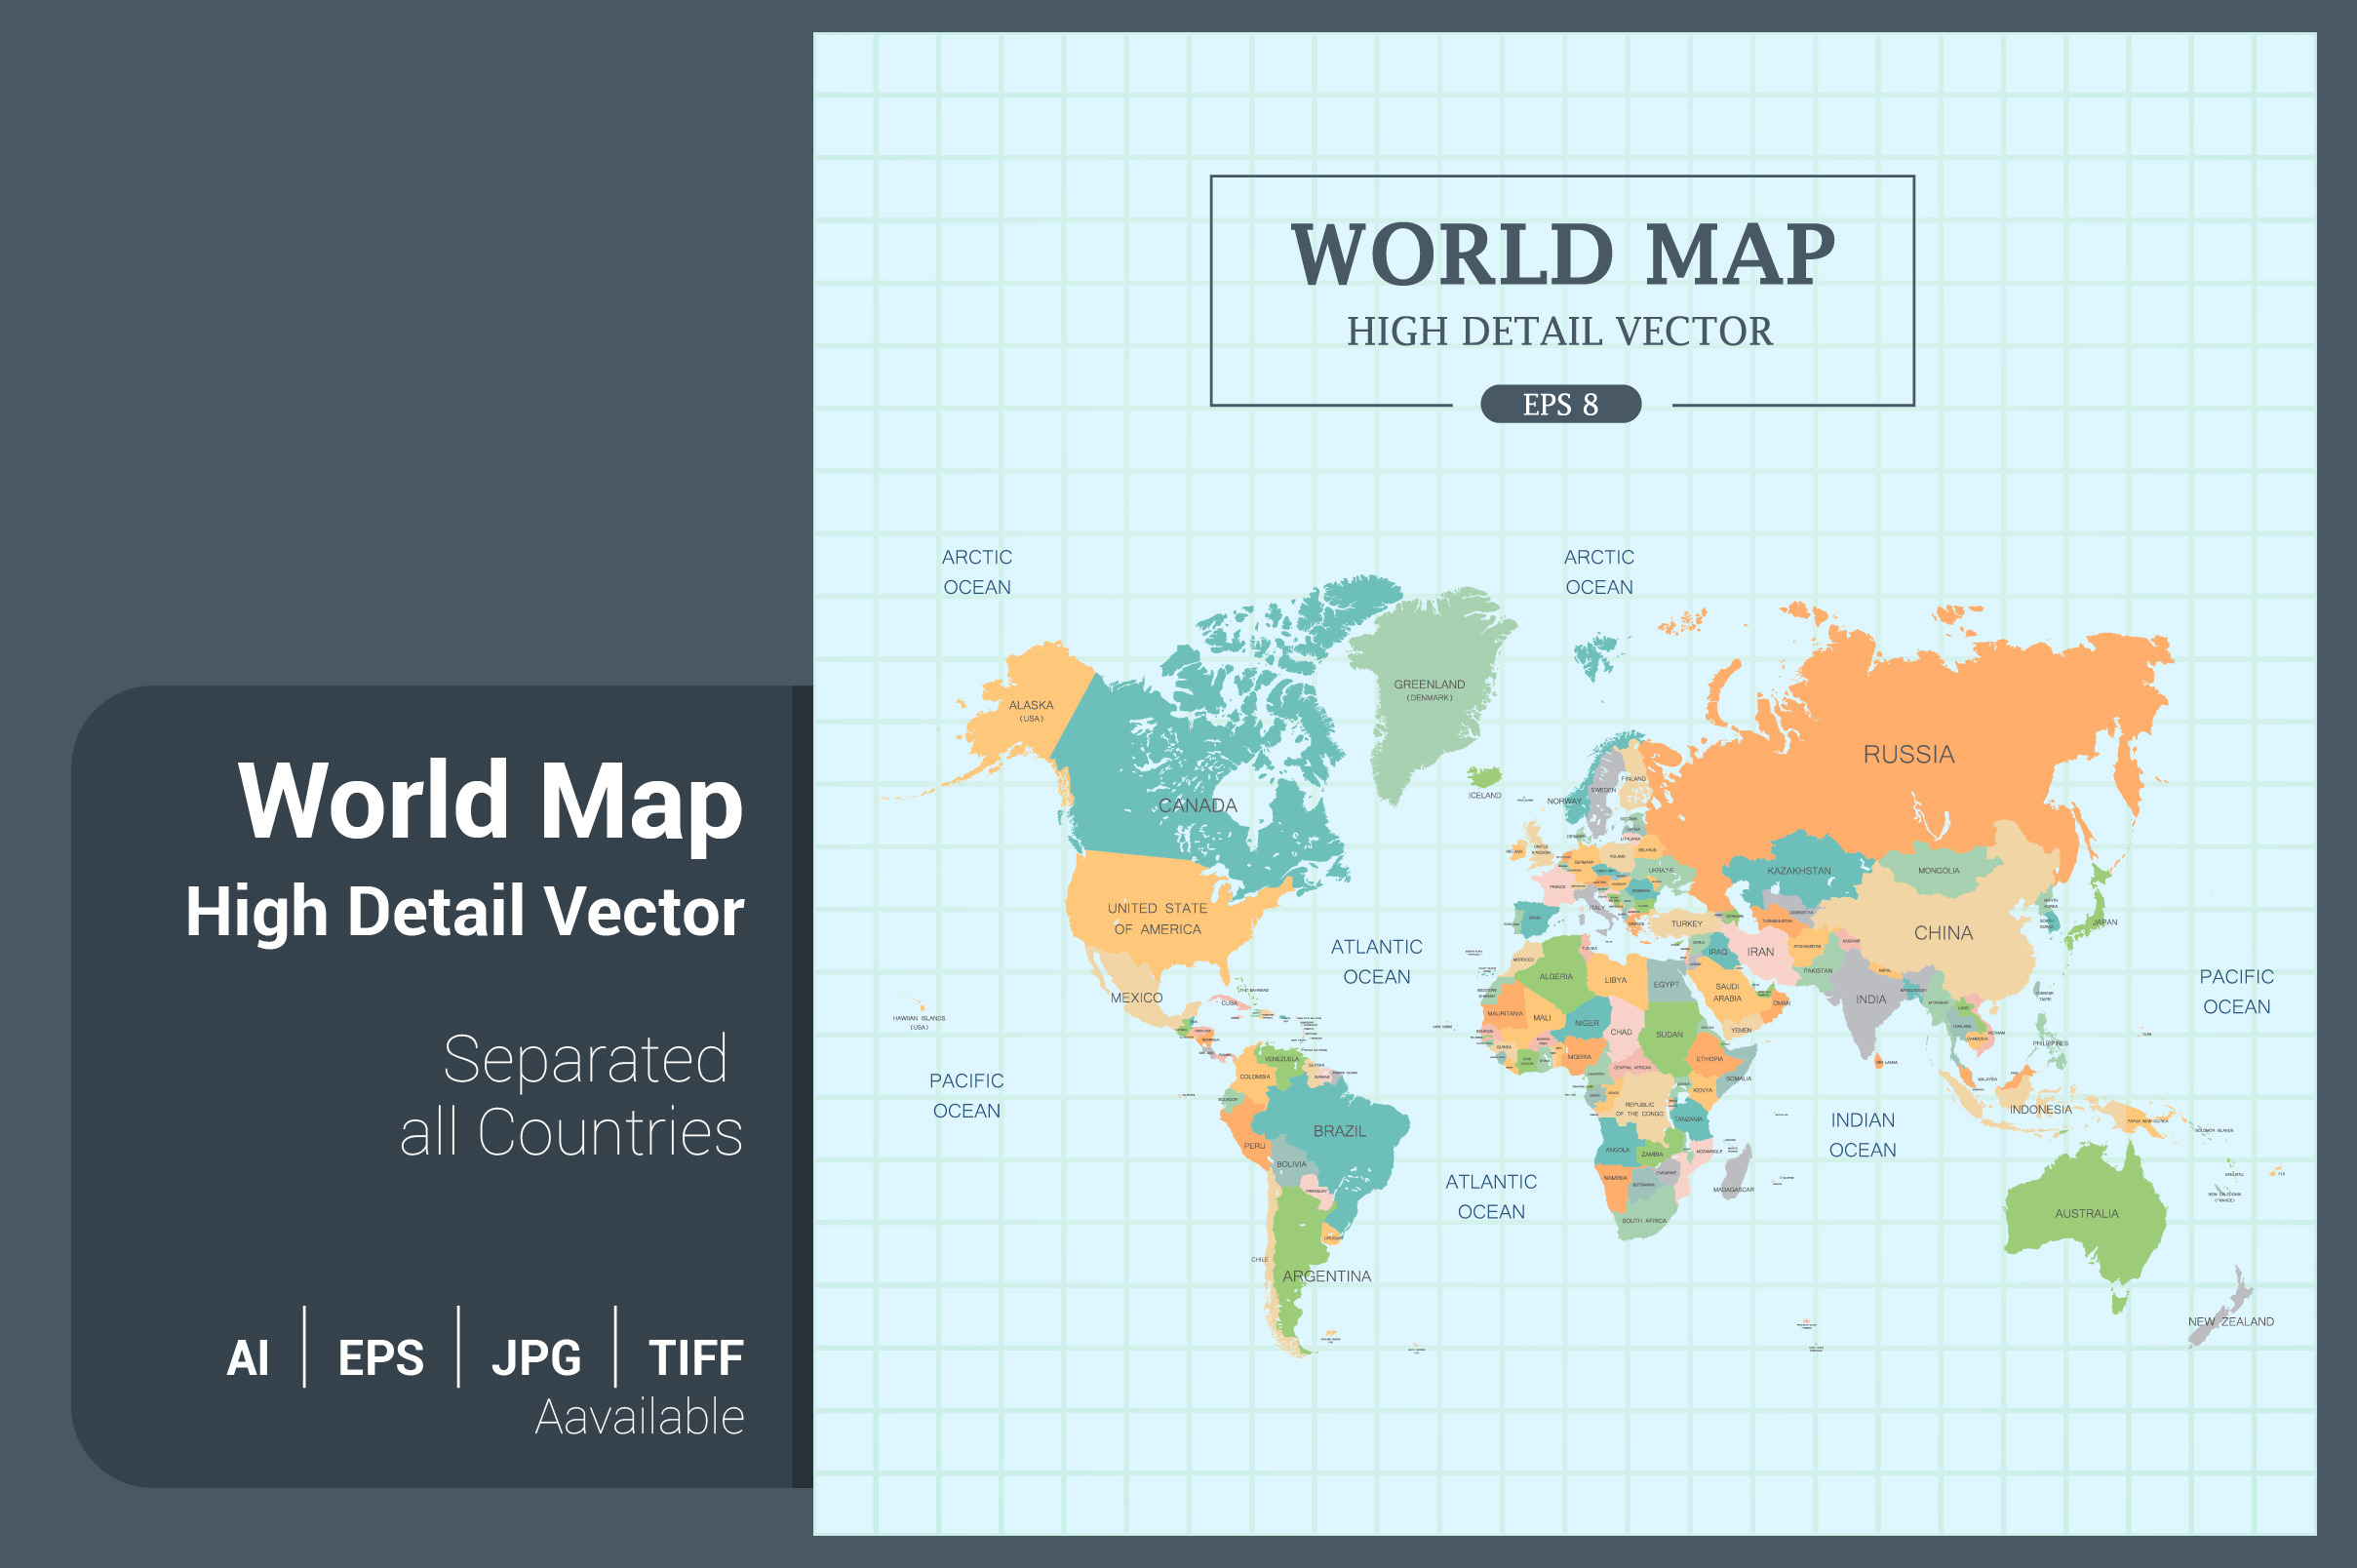Click the New Zealand label
The height and width of the screenshot is (1568, 2357).
(2230, 1321)
